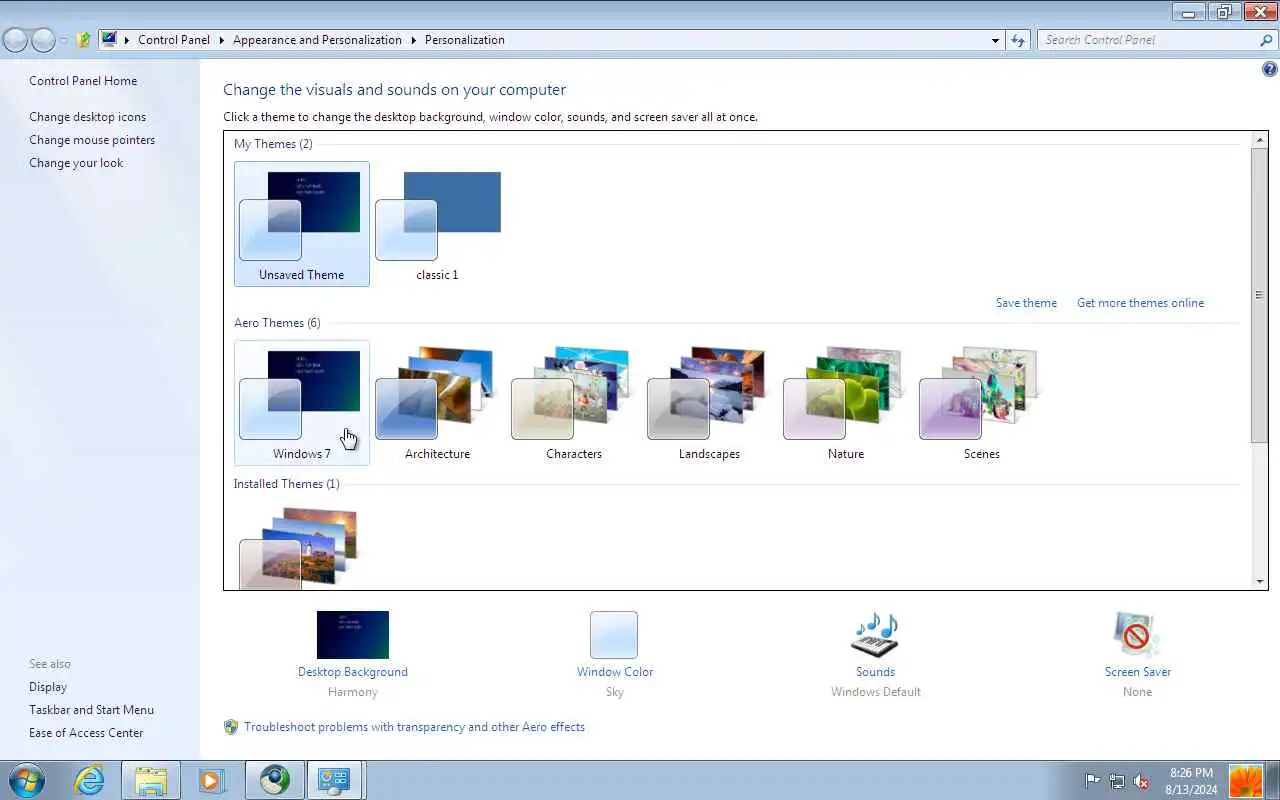Expand arrow before Control Panel breadcrumb
The height and width of the screenshot is (800, 1280).
click(x=127, y=40)
